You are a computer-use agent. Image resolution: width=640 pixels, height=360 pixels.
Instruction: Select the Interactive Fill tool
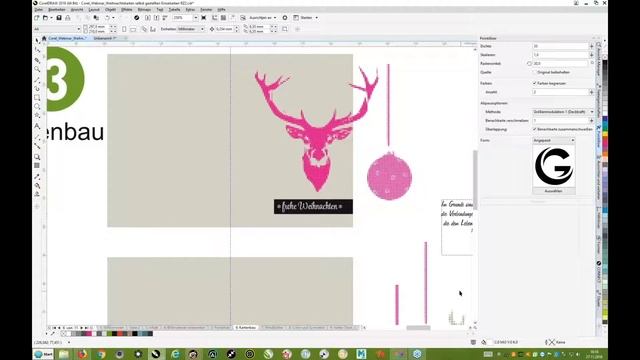(37, 185)
